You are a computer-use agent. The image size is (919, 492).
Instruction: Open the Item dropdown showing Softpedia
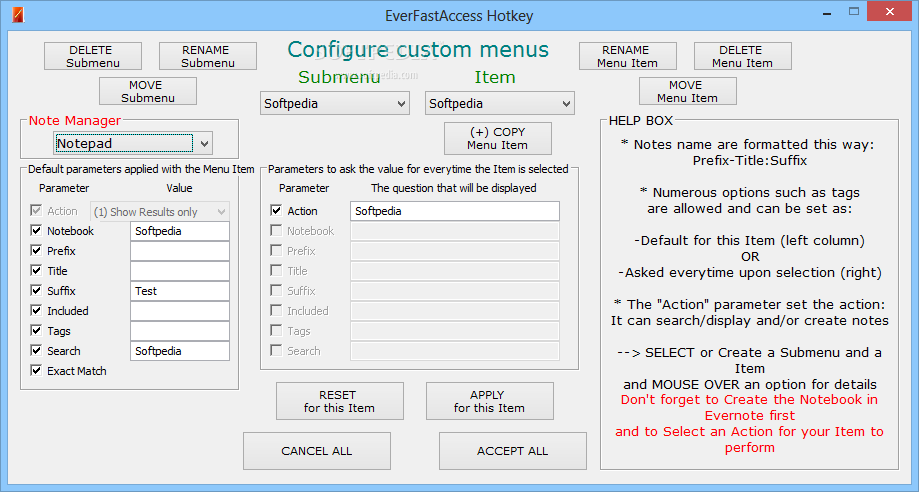[x=500, y=104]
